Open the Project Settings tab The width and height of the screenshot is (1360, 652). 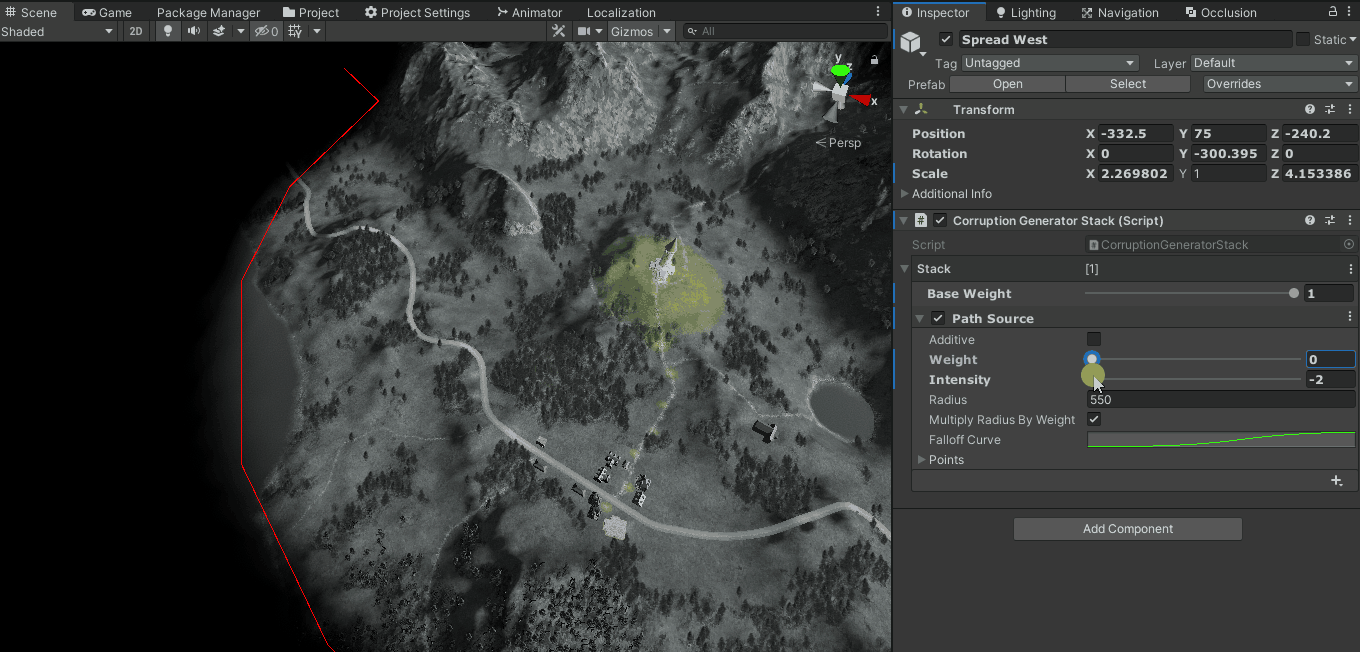pyautogui.click(x=417, y=12)
